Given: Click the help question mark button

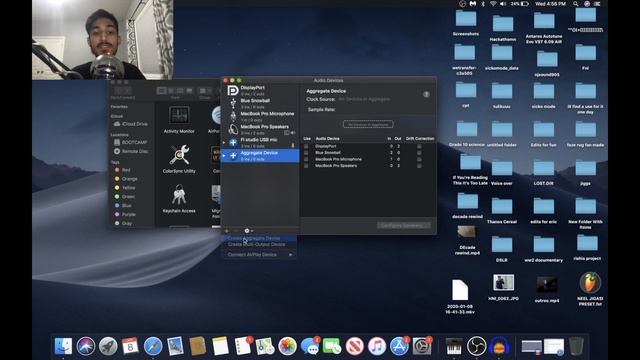Looking at the screenshot, I should coord(426,94).
